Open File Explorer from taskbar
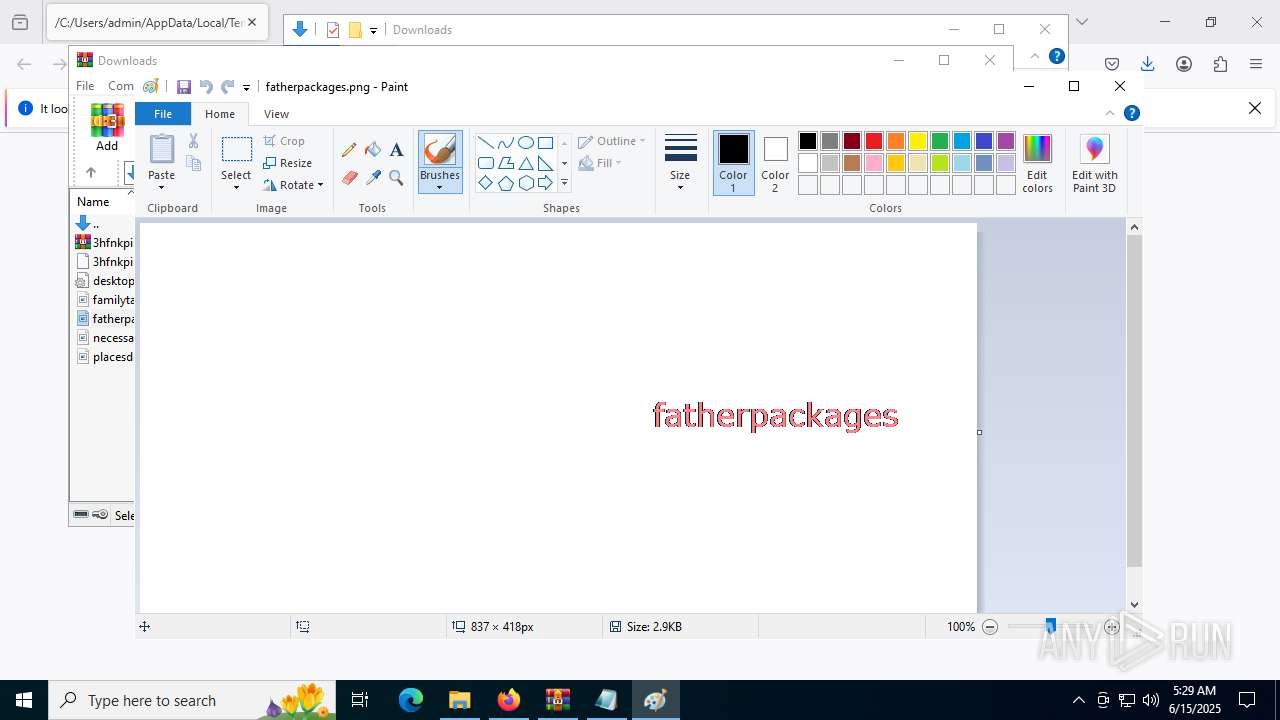Screen dimensions: 1280x720 [459, 700]
